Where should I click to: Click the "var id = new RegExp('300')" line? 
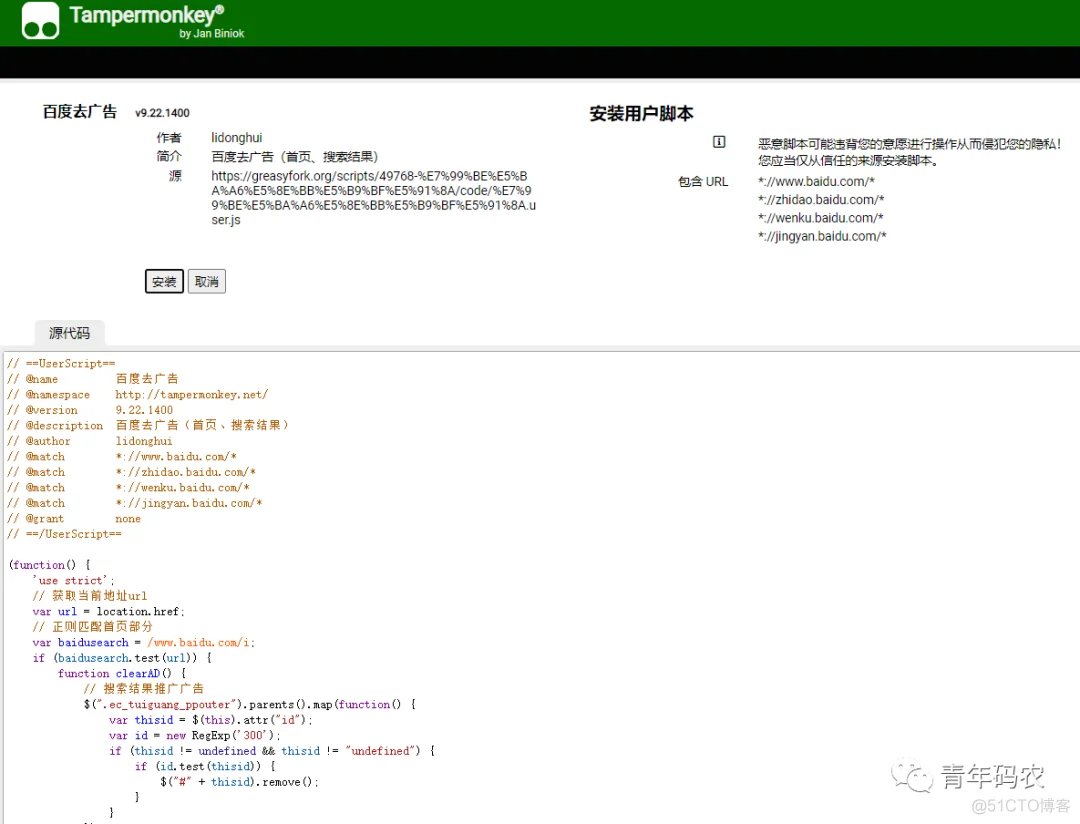tap(195, 736)
